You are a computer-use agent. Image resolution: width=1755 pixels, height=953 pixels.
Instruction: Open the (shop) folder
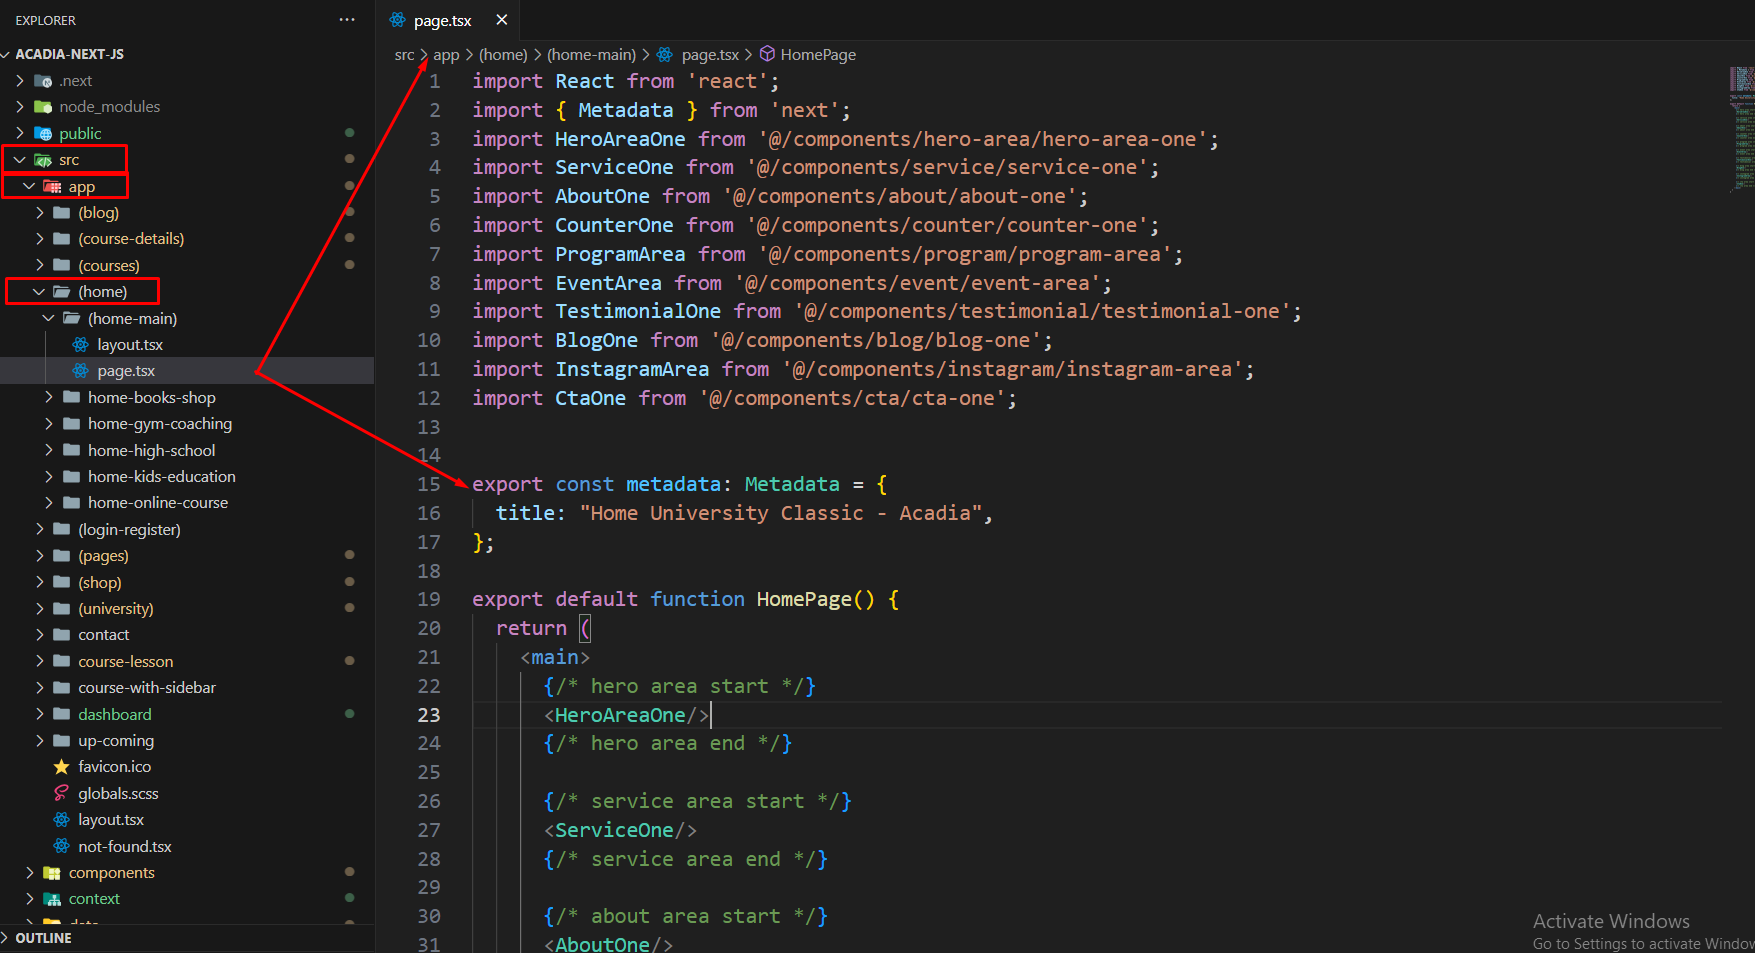[100, 582]
